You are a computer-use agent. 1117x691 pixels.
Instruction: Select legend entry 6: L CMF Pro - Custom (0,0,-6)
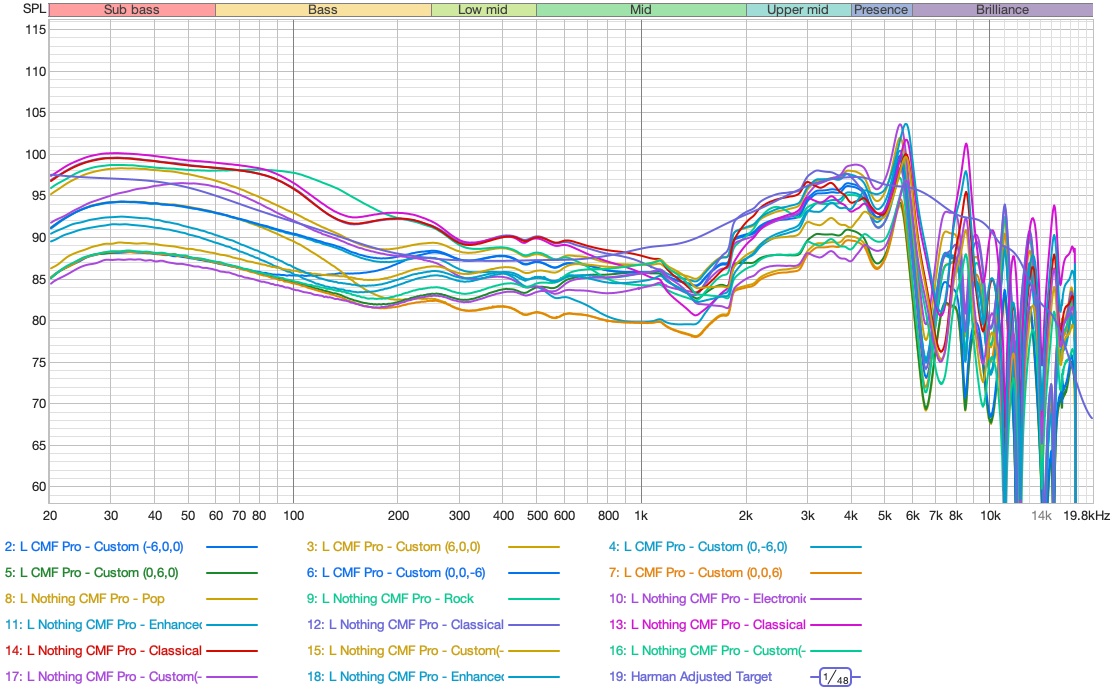[396, 573]
